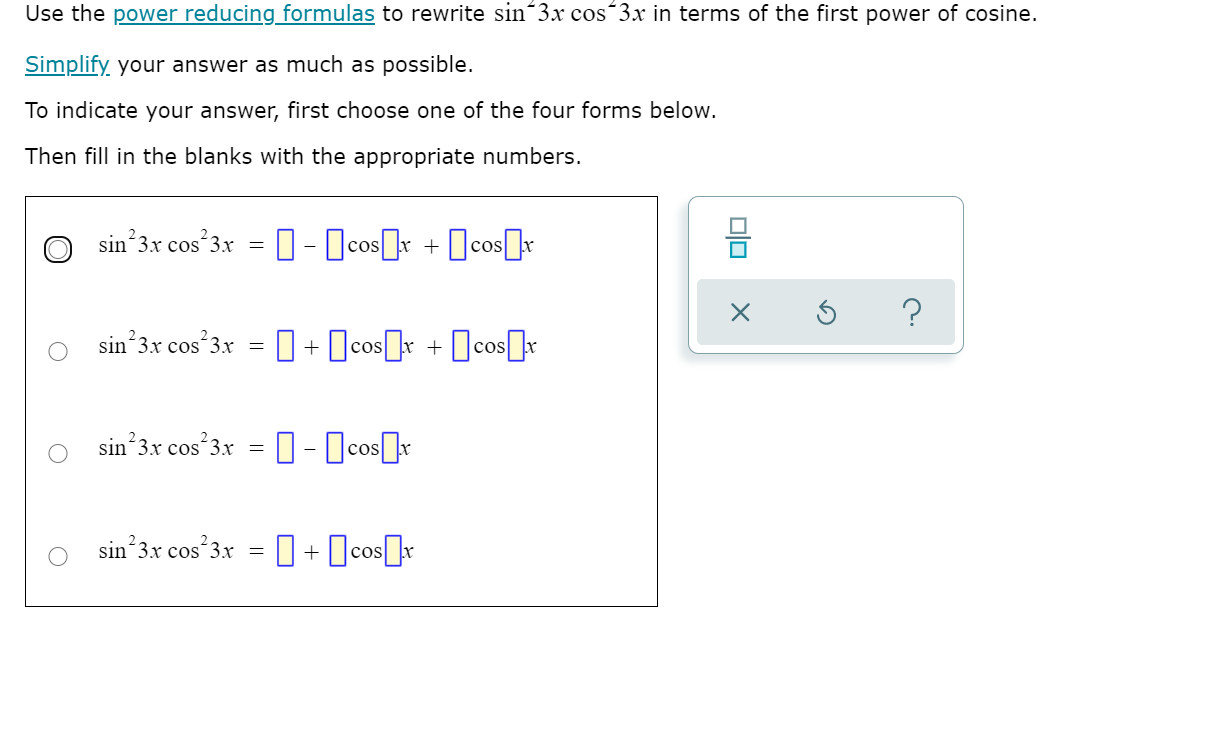
Task: Click the second cosine coefficient blank, first form
Action: point(456,244)
